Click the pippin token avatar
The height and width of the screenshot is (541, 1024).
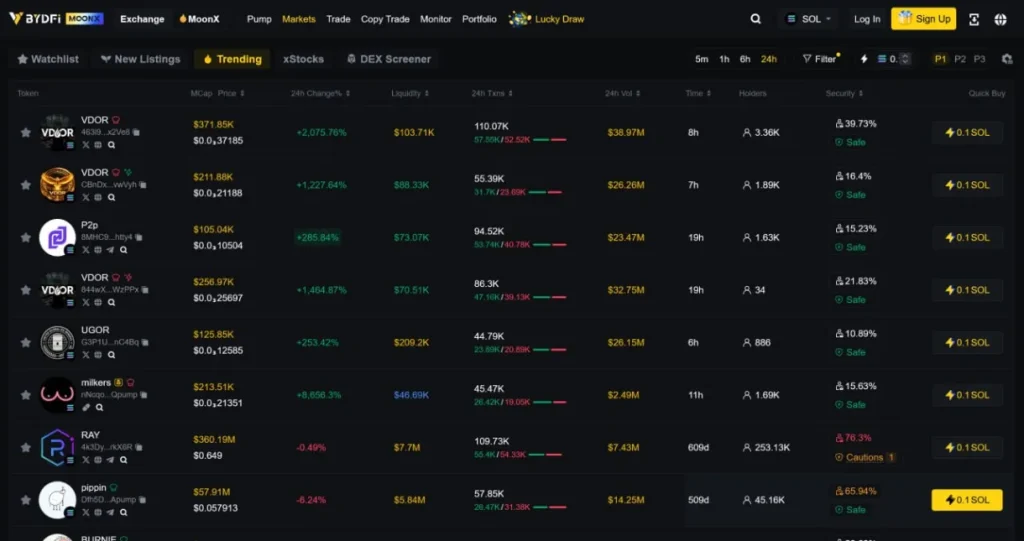[57, 500]
